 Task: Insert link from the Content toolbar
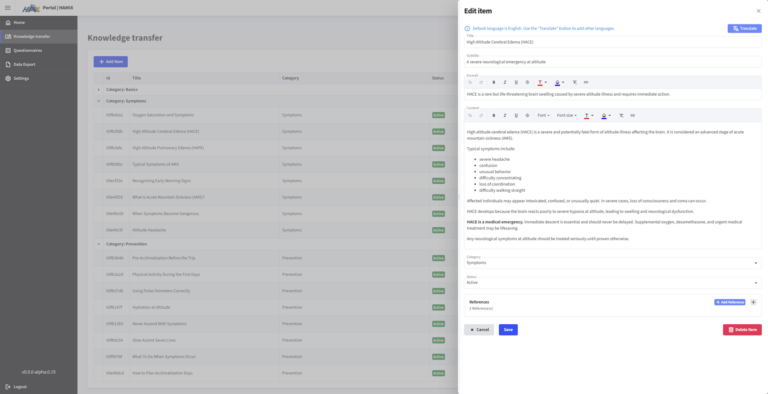click(x=632, y=116)
